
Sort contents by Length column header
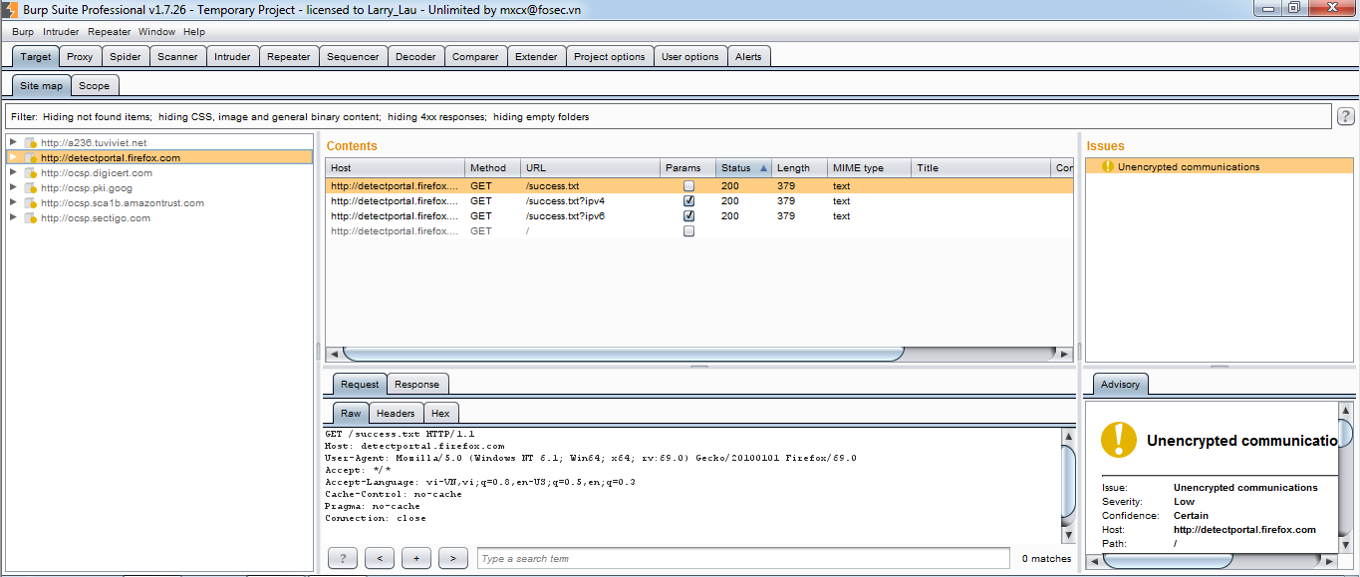[800, 168]
